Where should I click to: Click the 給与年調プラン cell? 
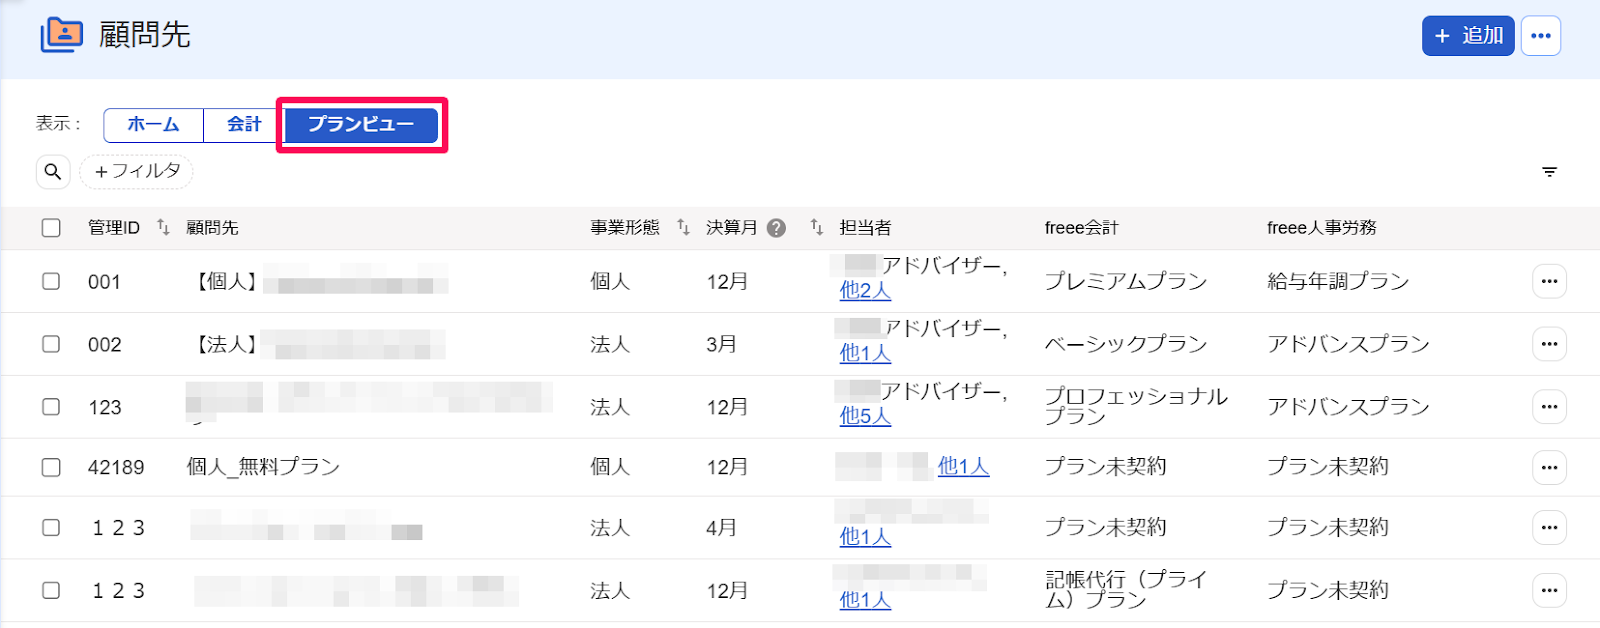1338,281
